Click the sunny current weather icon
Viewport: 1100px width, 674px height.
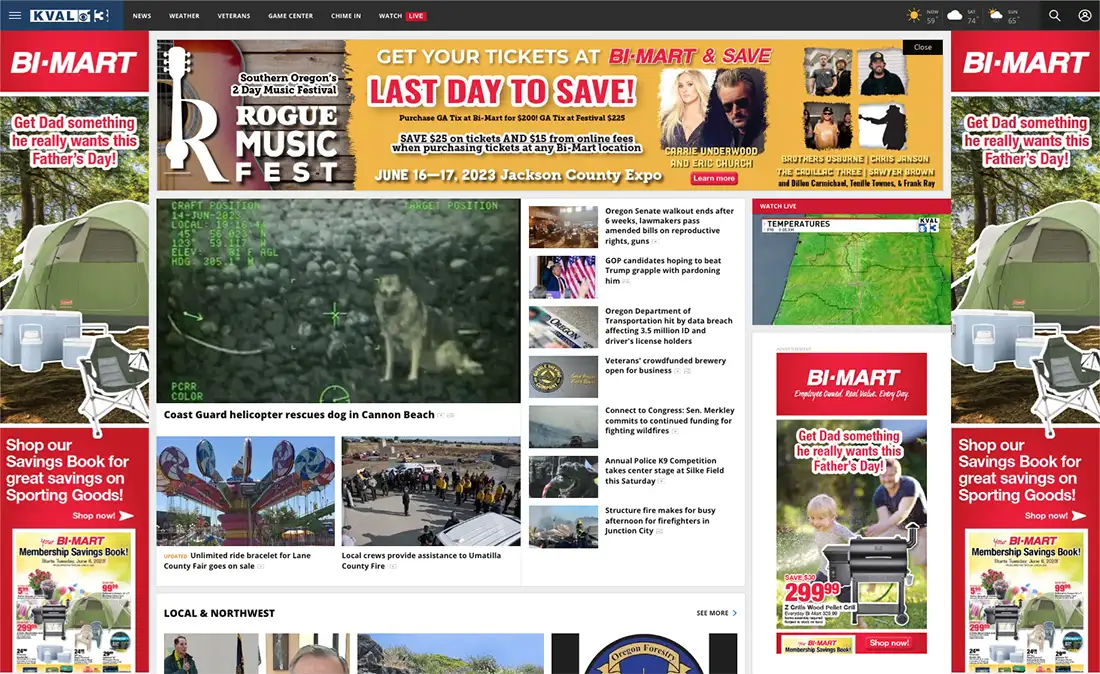click(913, 15)
